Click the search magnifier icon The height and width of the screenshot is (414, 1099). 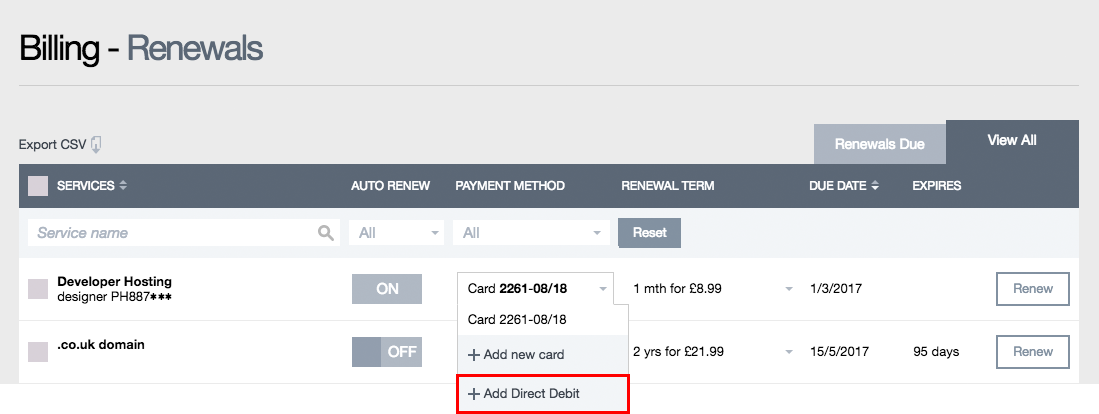coord(325,233)
